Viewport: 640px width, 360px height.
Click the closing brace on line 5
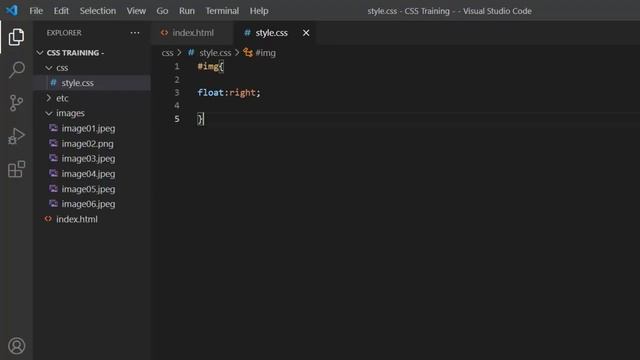[200, 119]
